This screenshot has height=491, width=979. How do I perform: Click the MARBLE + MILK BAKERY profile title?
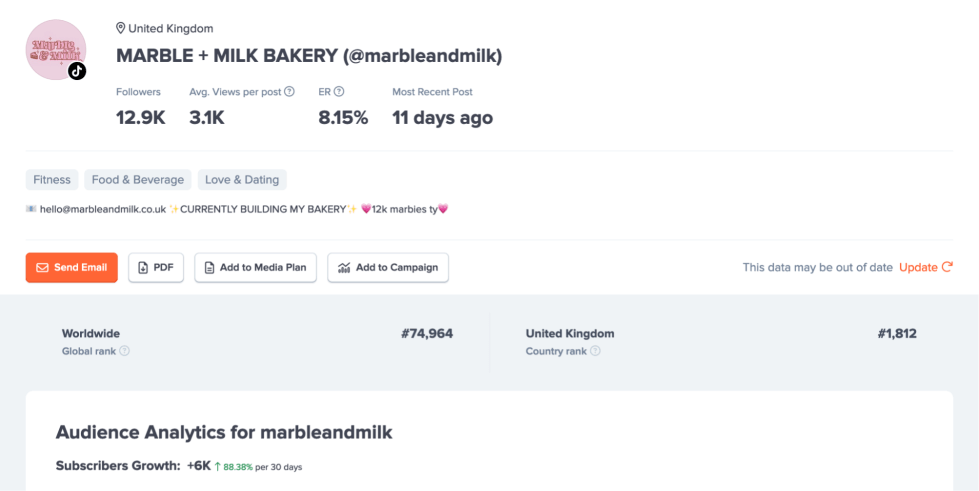309,56
